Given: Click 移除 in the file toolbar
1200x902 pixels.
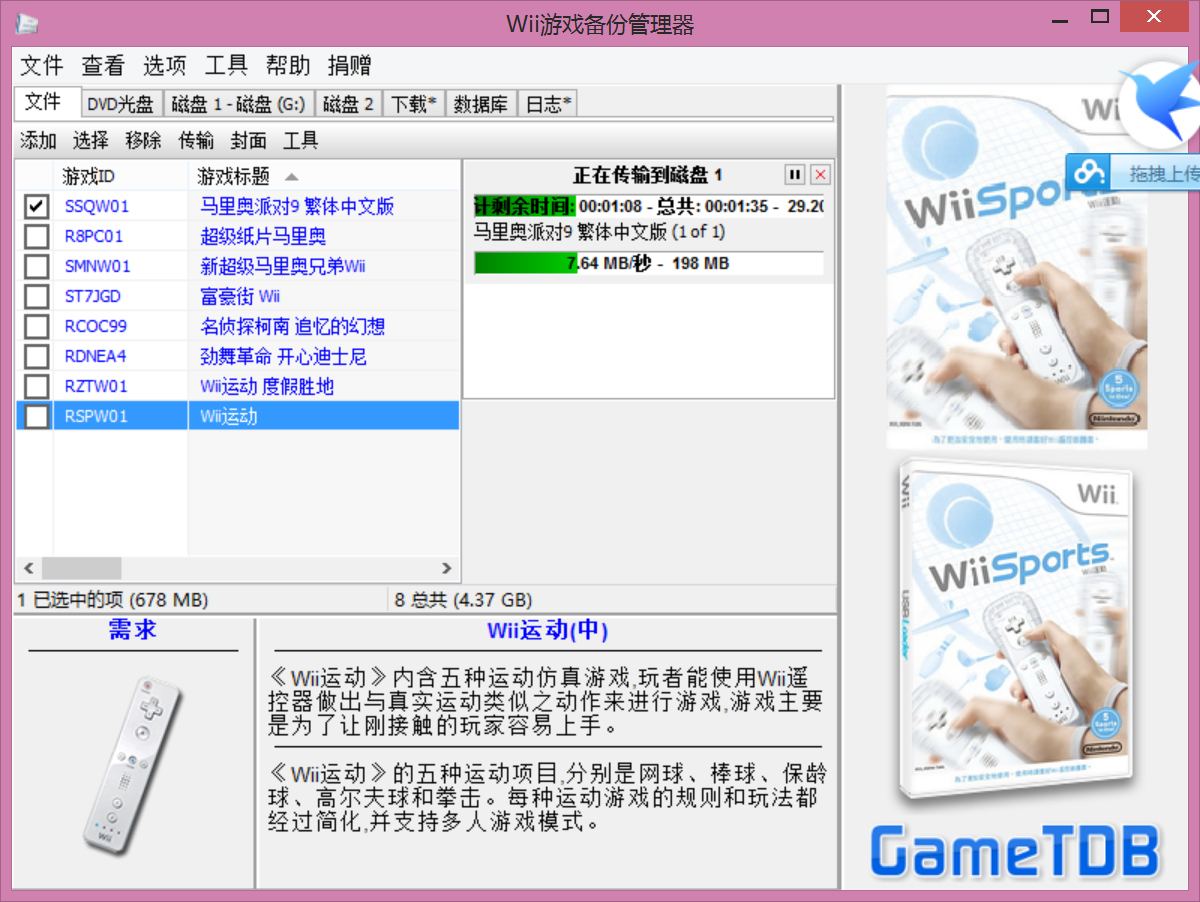Looking at the screenshot, I should click(x=143, y=141).
